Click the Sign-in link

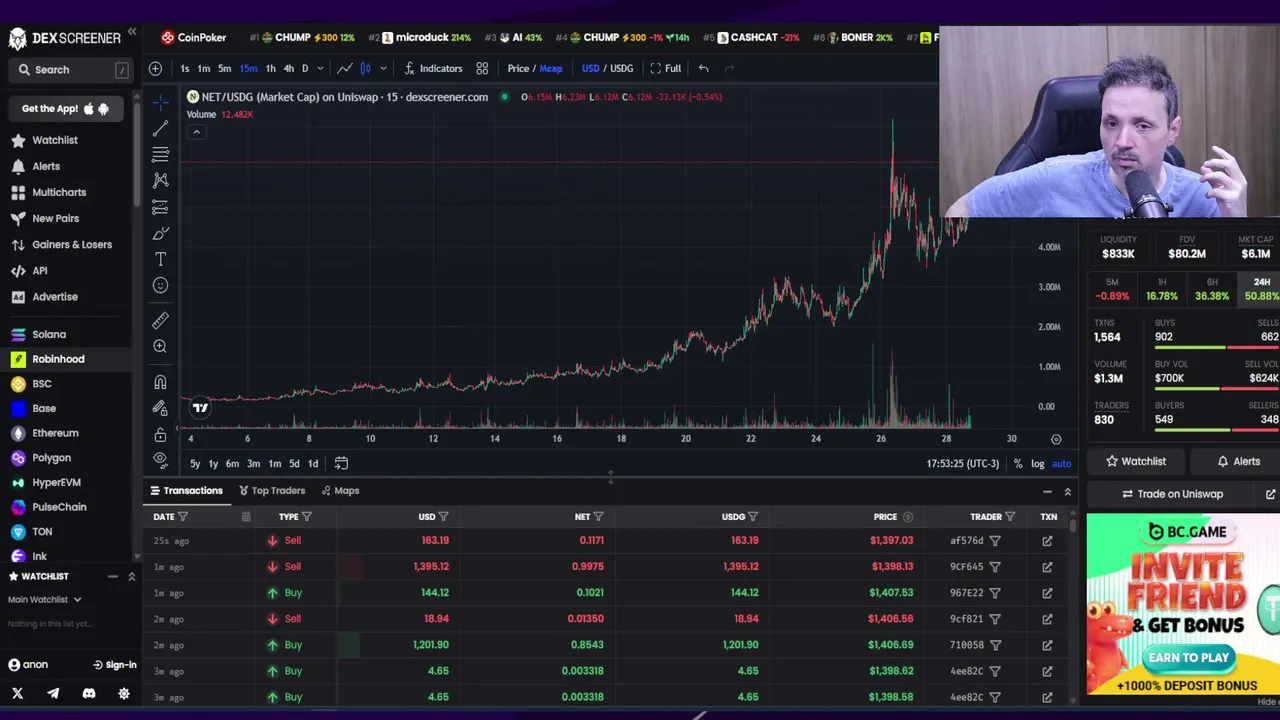115,665
